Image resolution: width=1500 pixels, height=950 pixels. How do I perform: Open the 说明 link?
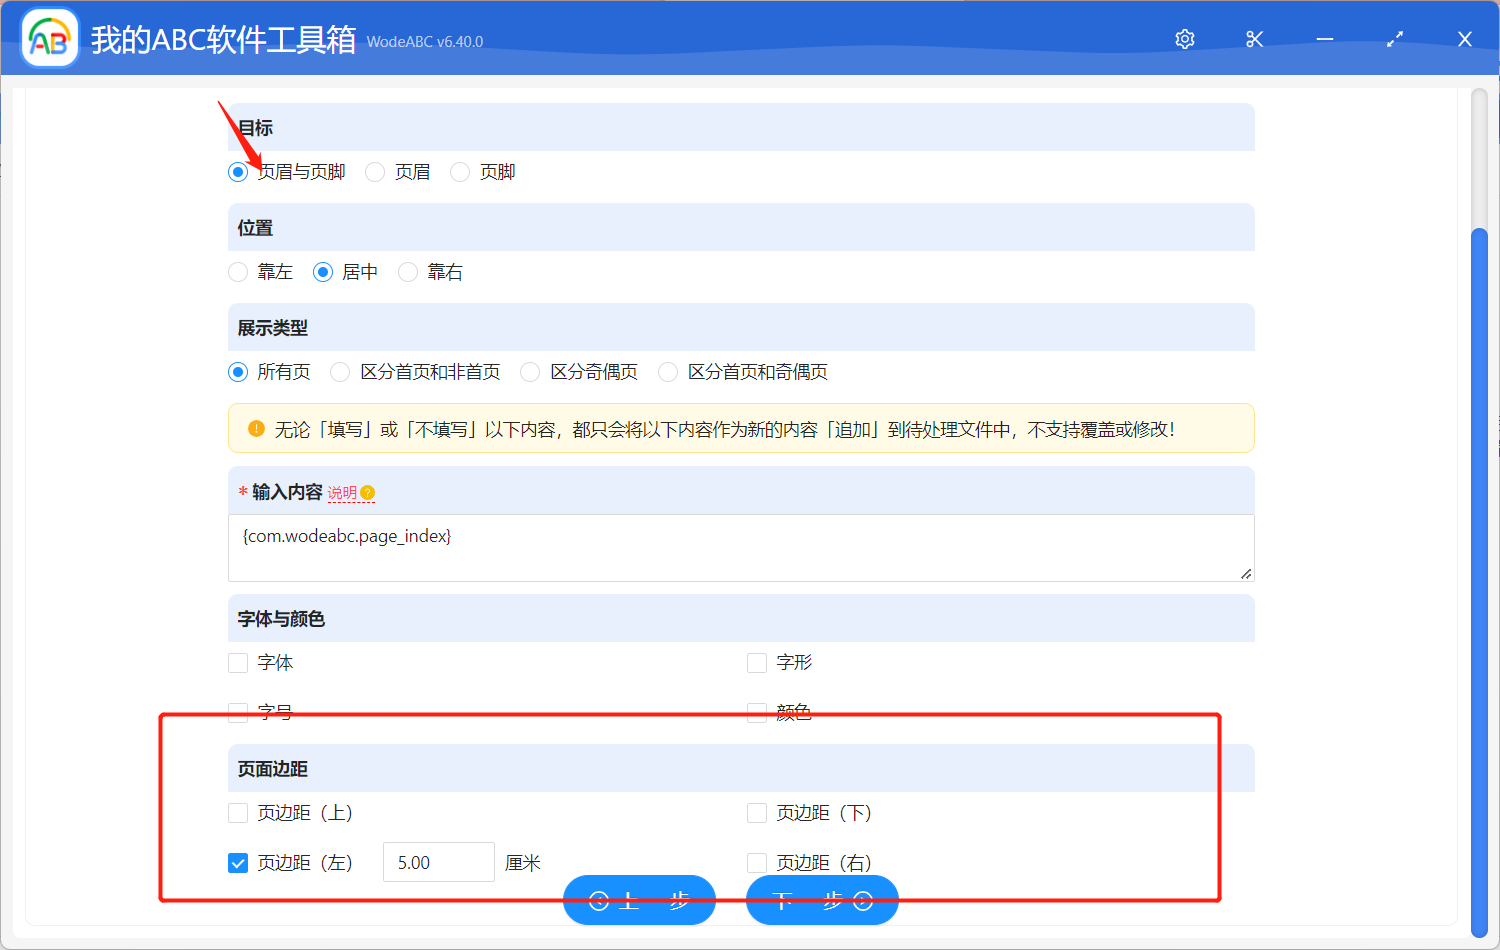[344, 492]
